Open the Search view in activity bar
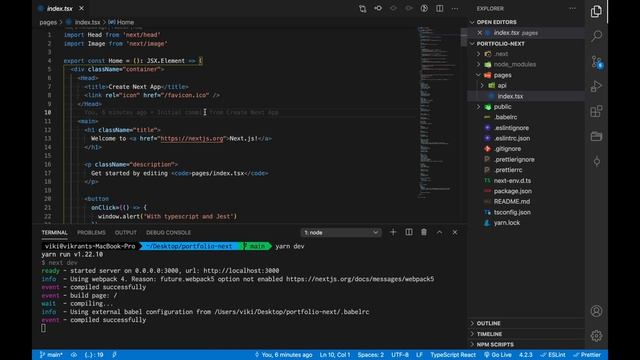640x360 pixels. (596, 36)
